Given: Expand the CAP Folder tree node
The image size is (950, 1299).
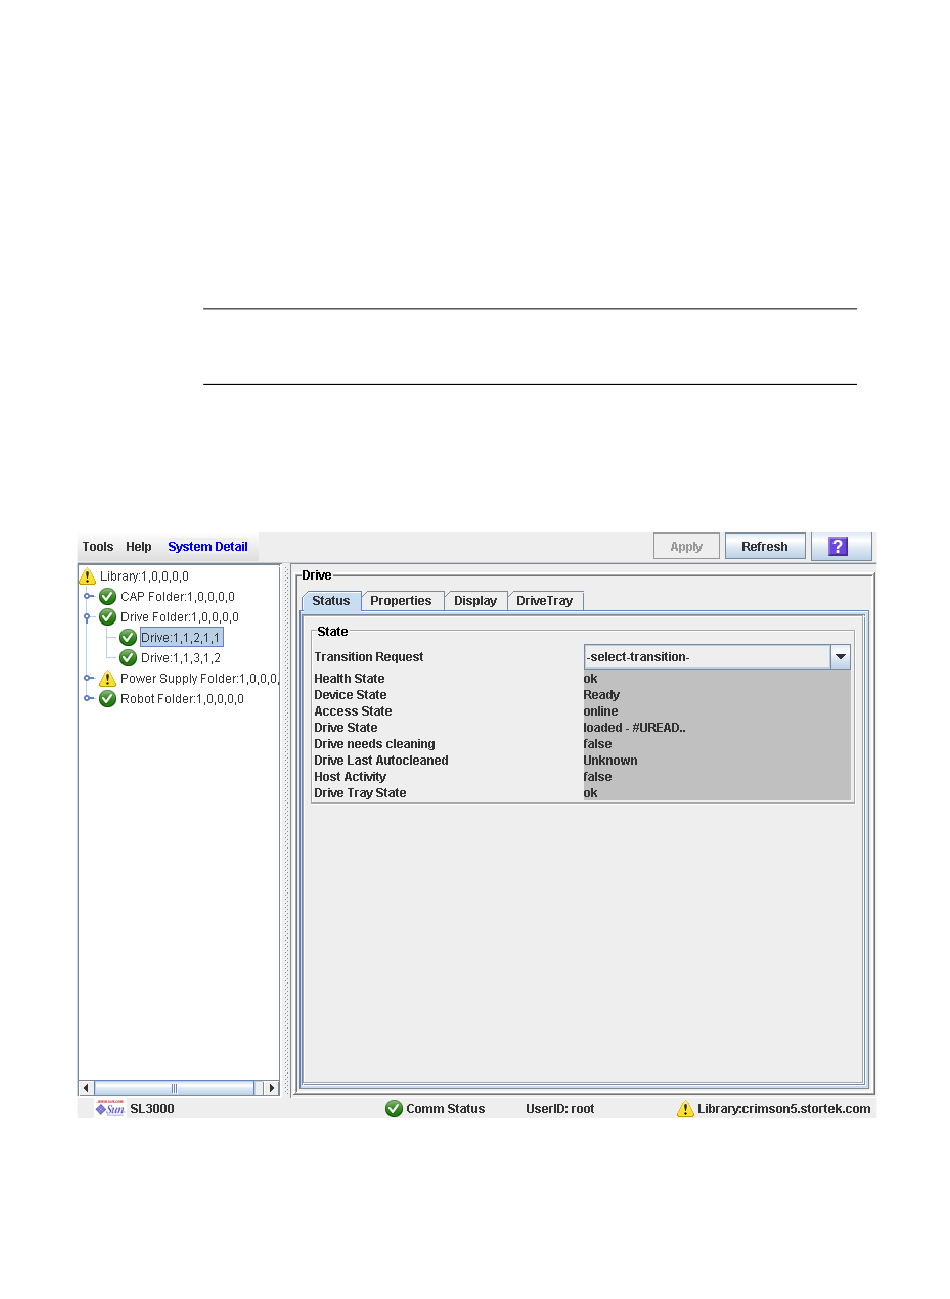Looking at the screenshot, I should [x=88, y=597].
